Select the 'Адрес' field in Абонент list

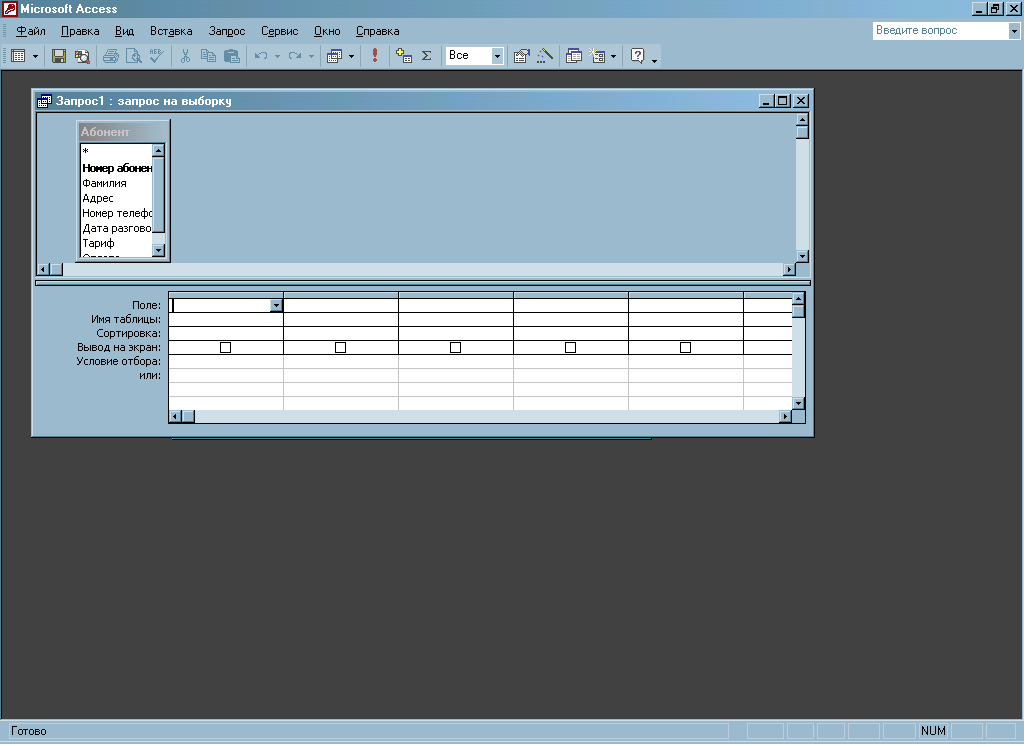116,198
